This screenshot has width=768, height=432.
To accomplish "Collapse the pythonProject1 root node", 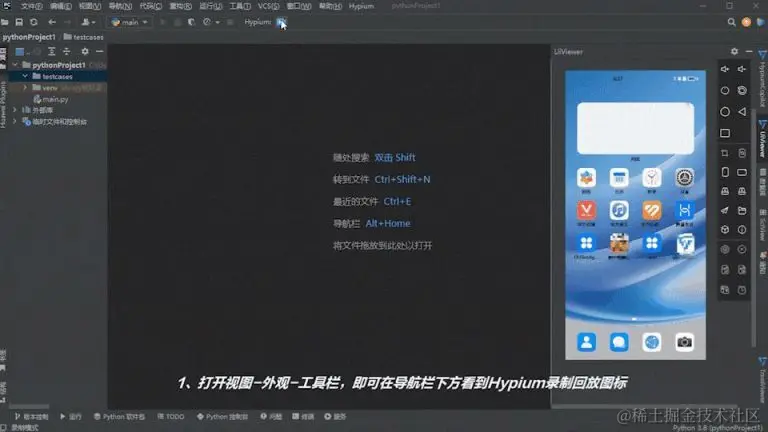I will pyautogui.click(x=15, y=65).
